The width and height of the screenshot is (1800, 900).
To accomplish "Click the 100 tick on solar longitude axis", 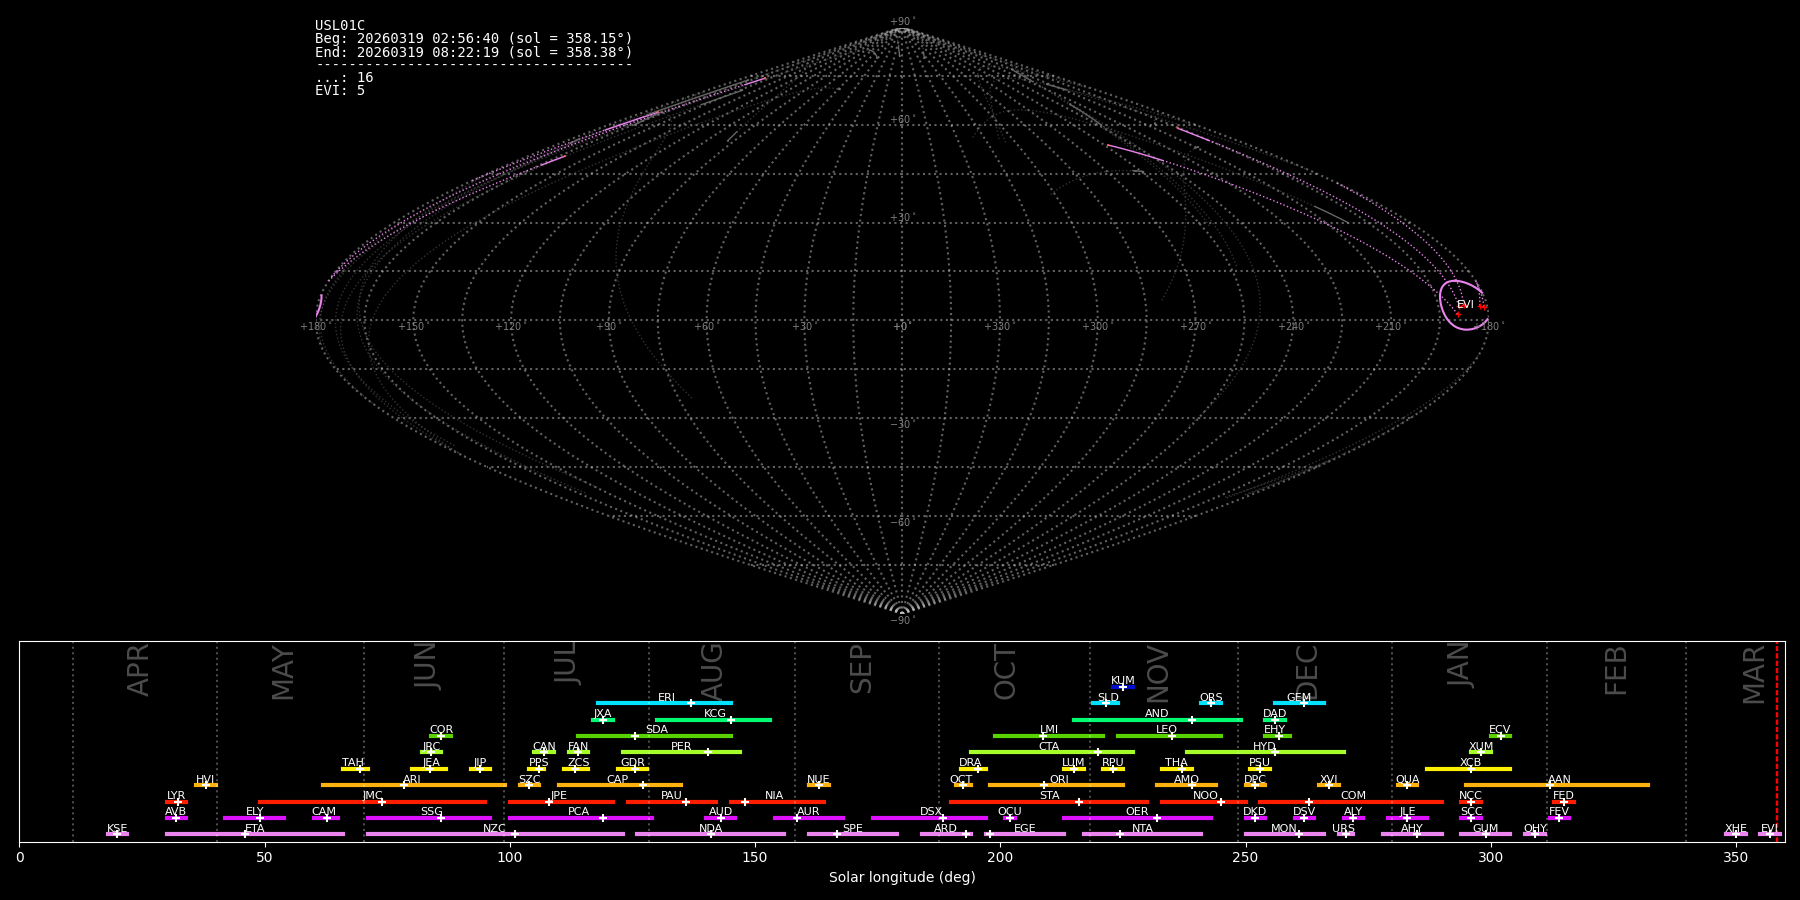I will 510,857.
